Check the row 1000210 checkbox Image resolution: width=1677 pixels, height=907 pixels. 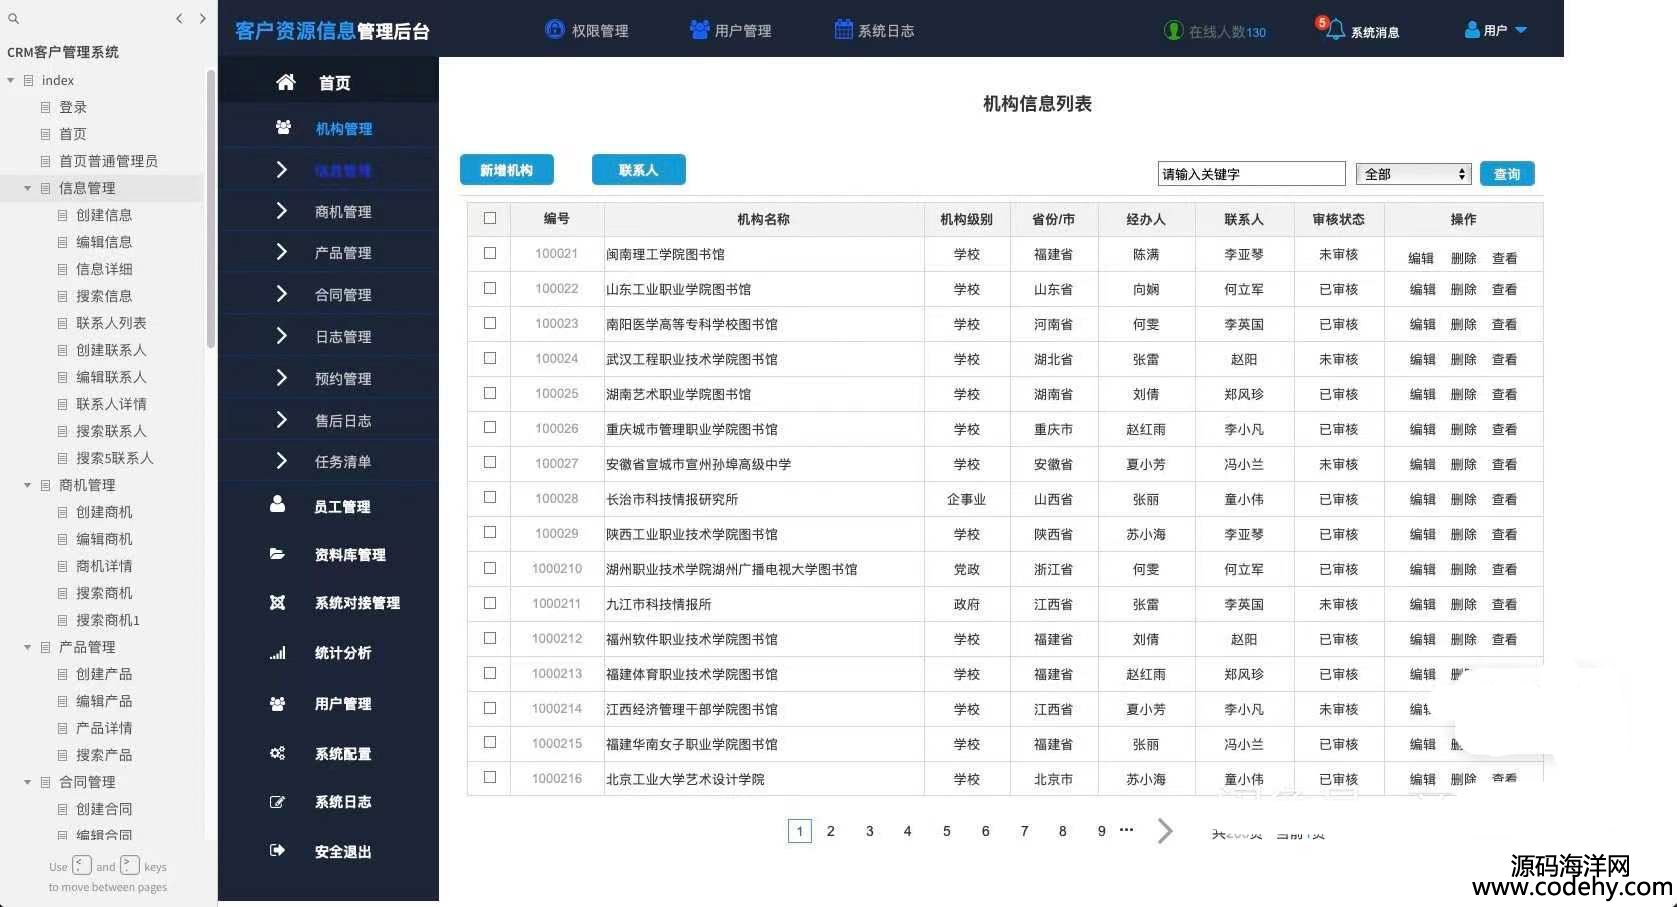(490, 568)
